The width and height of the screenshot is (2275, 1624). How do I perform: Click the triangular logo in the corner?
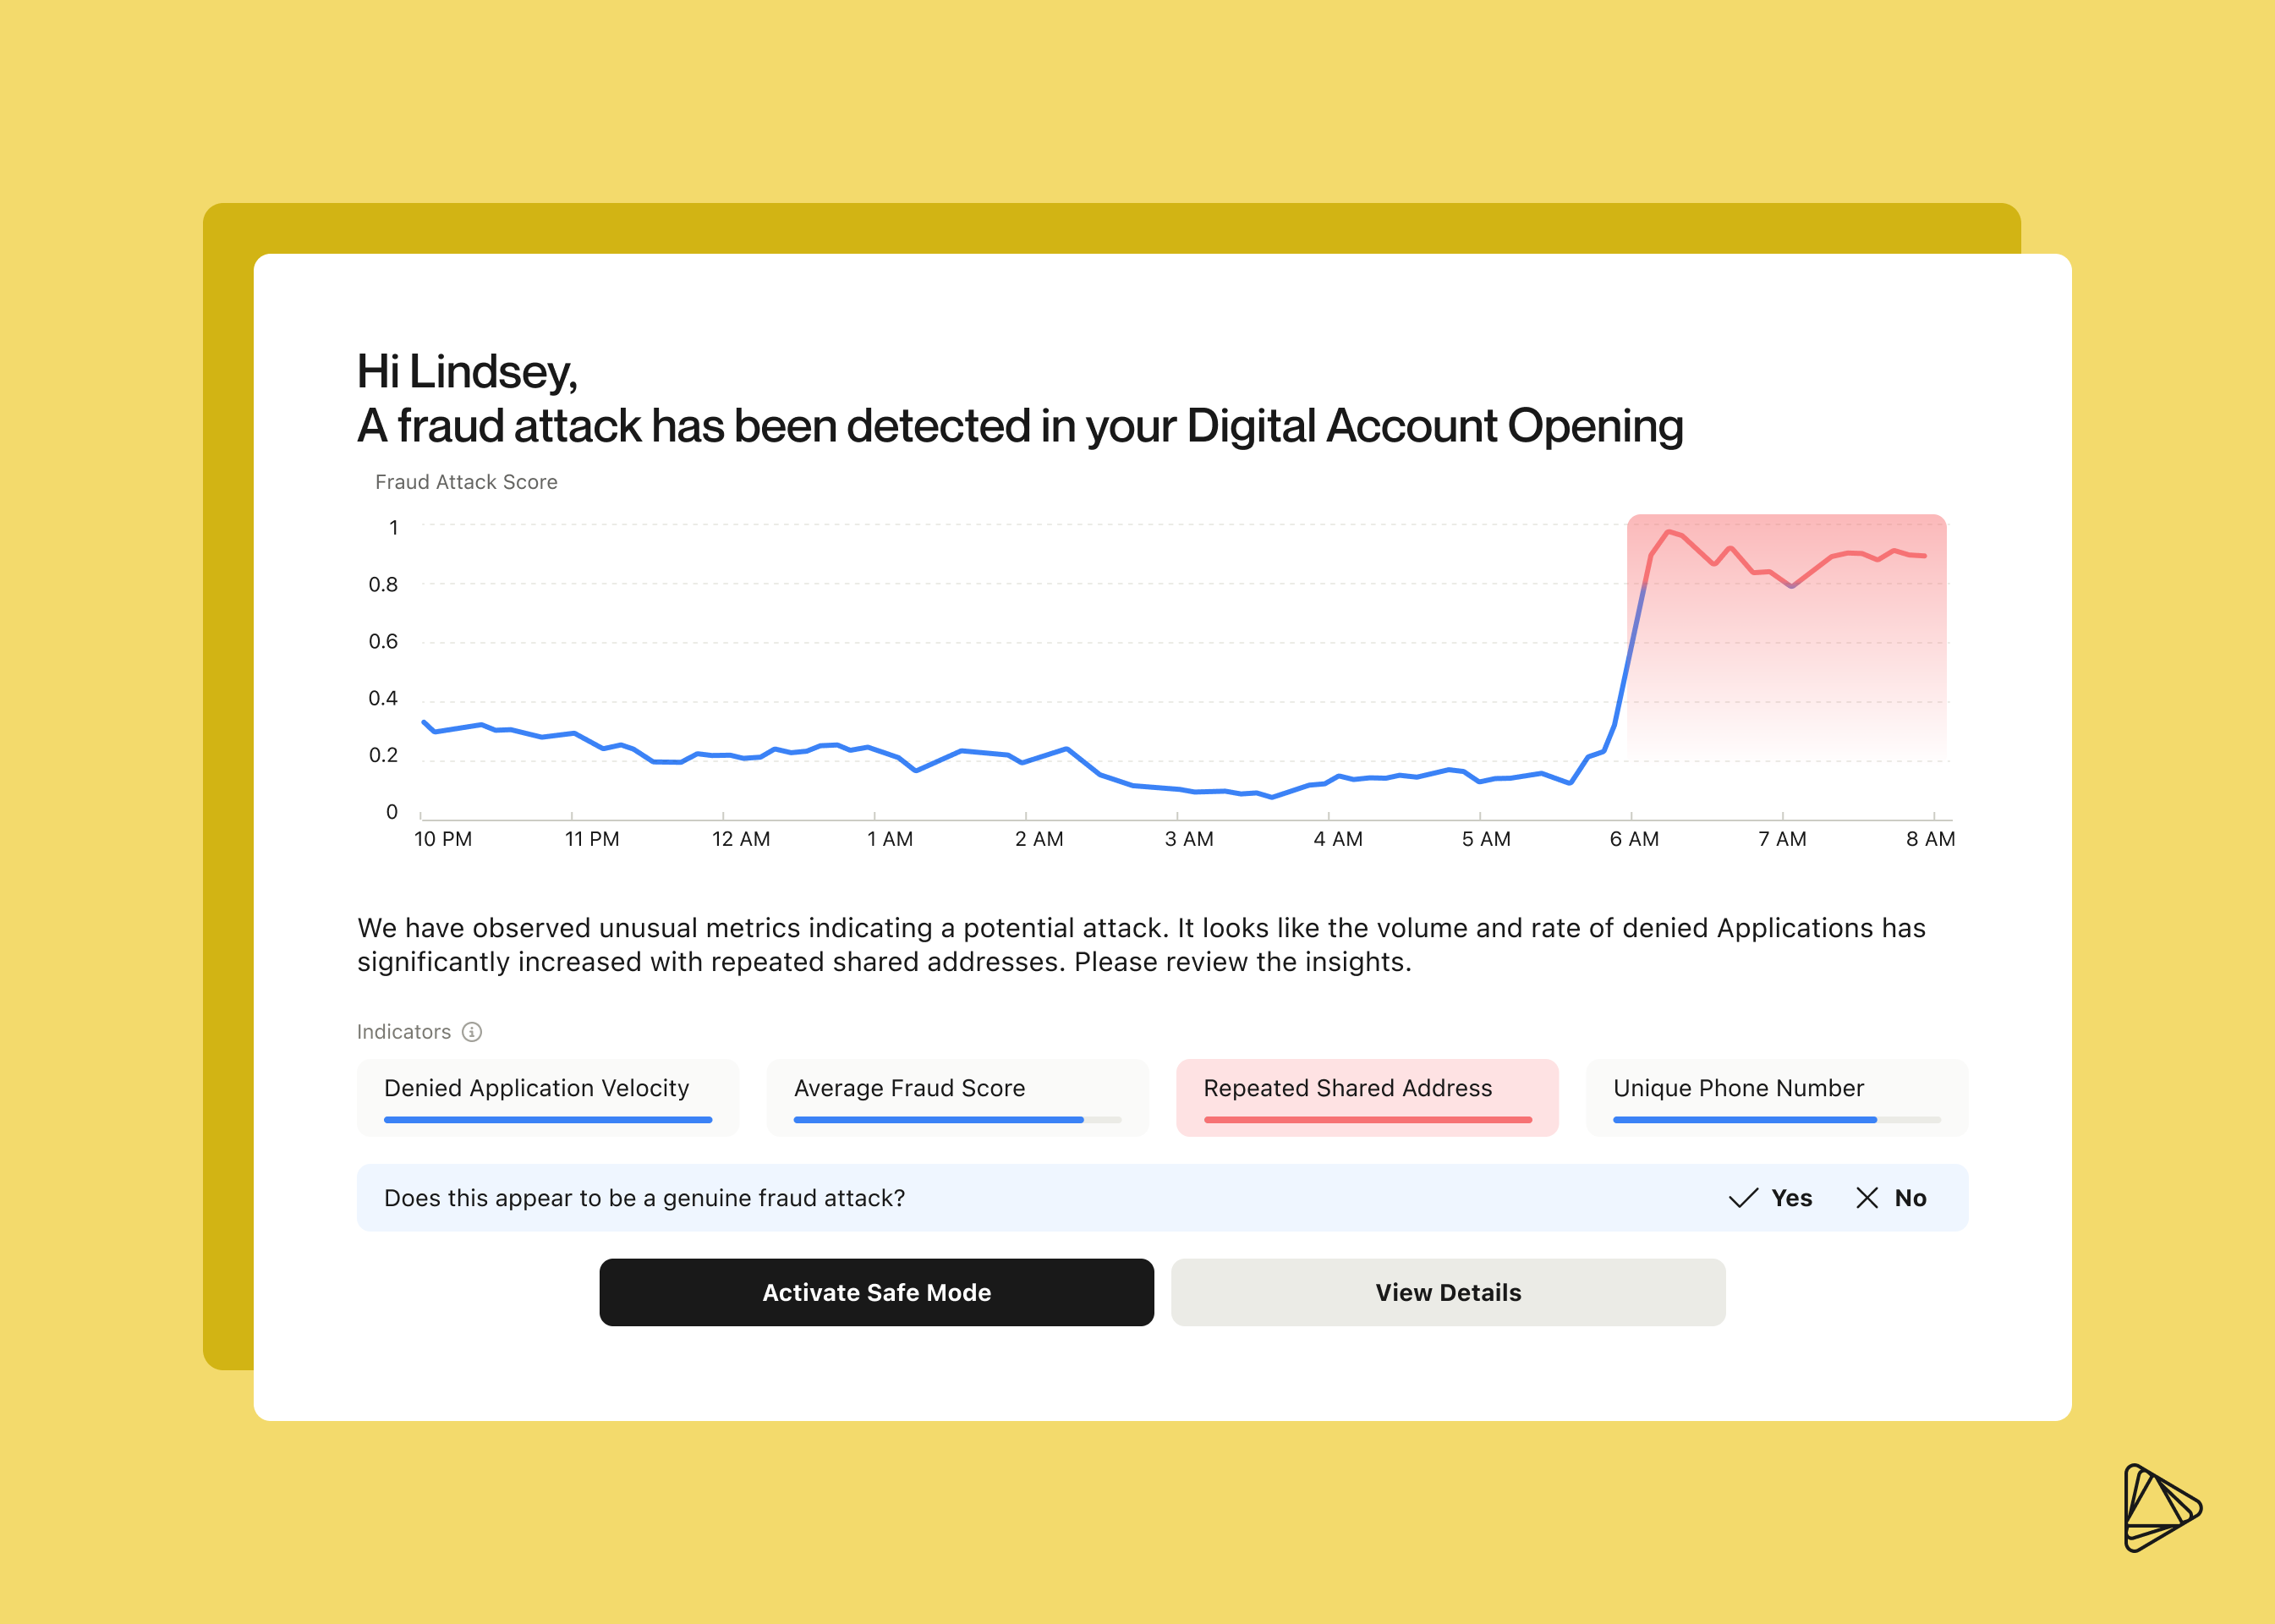click(x=2160, y=1509)
